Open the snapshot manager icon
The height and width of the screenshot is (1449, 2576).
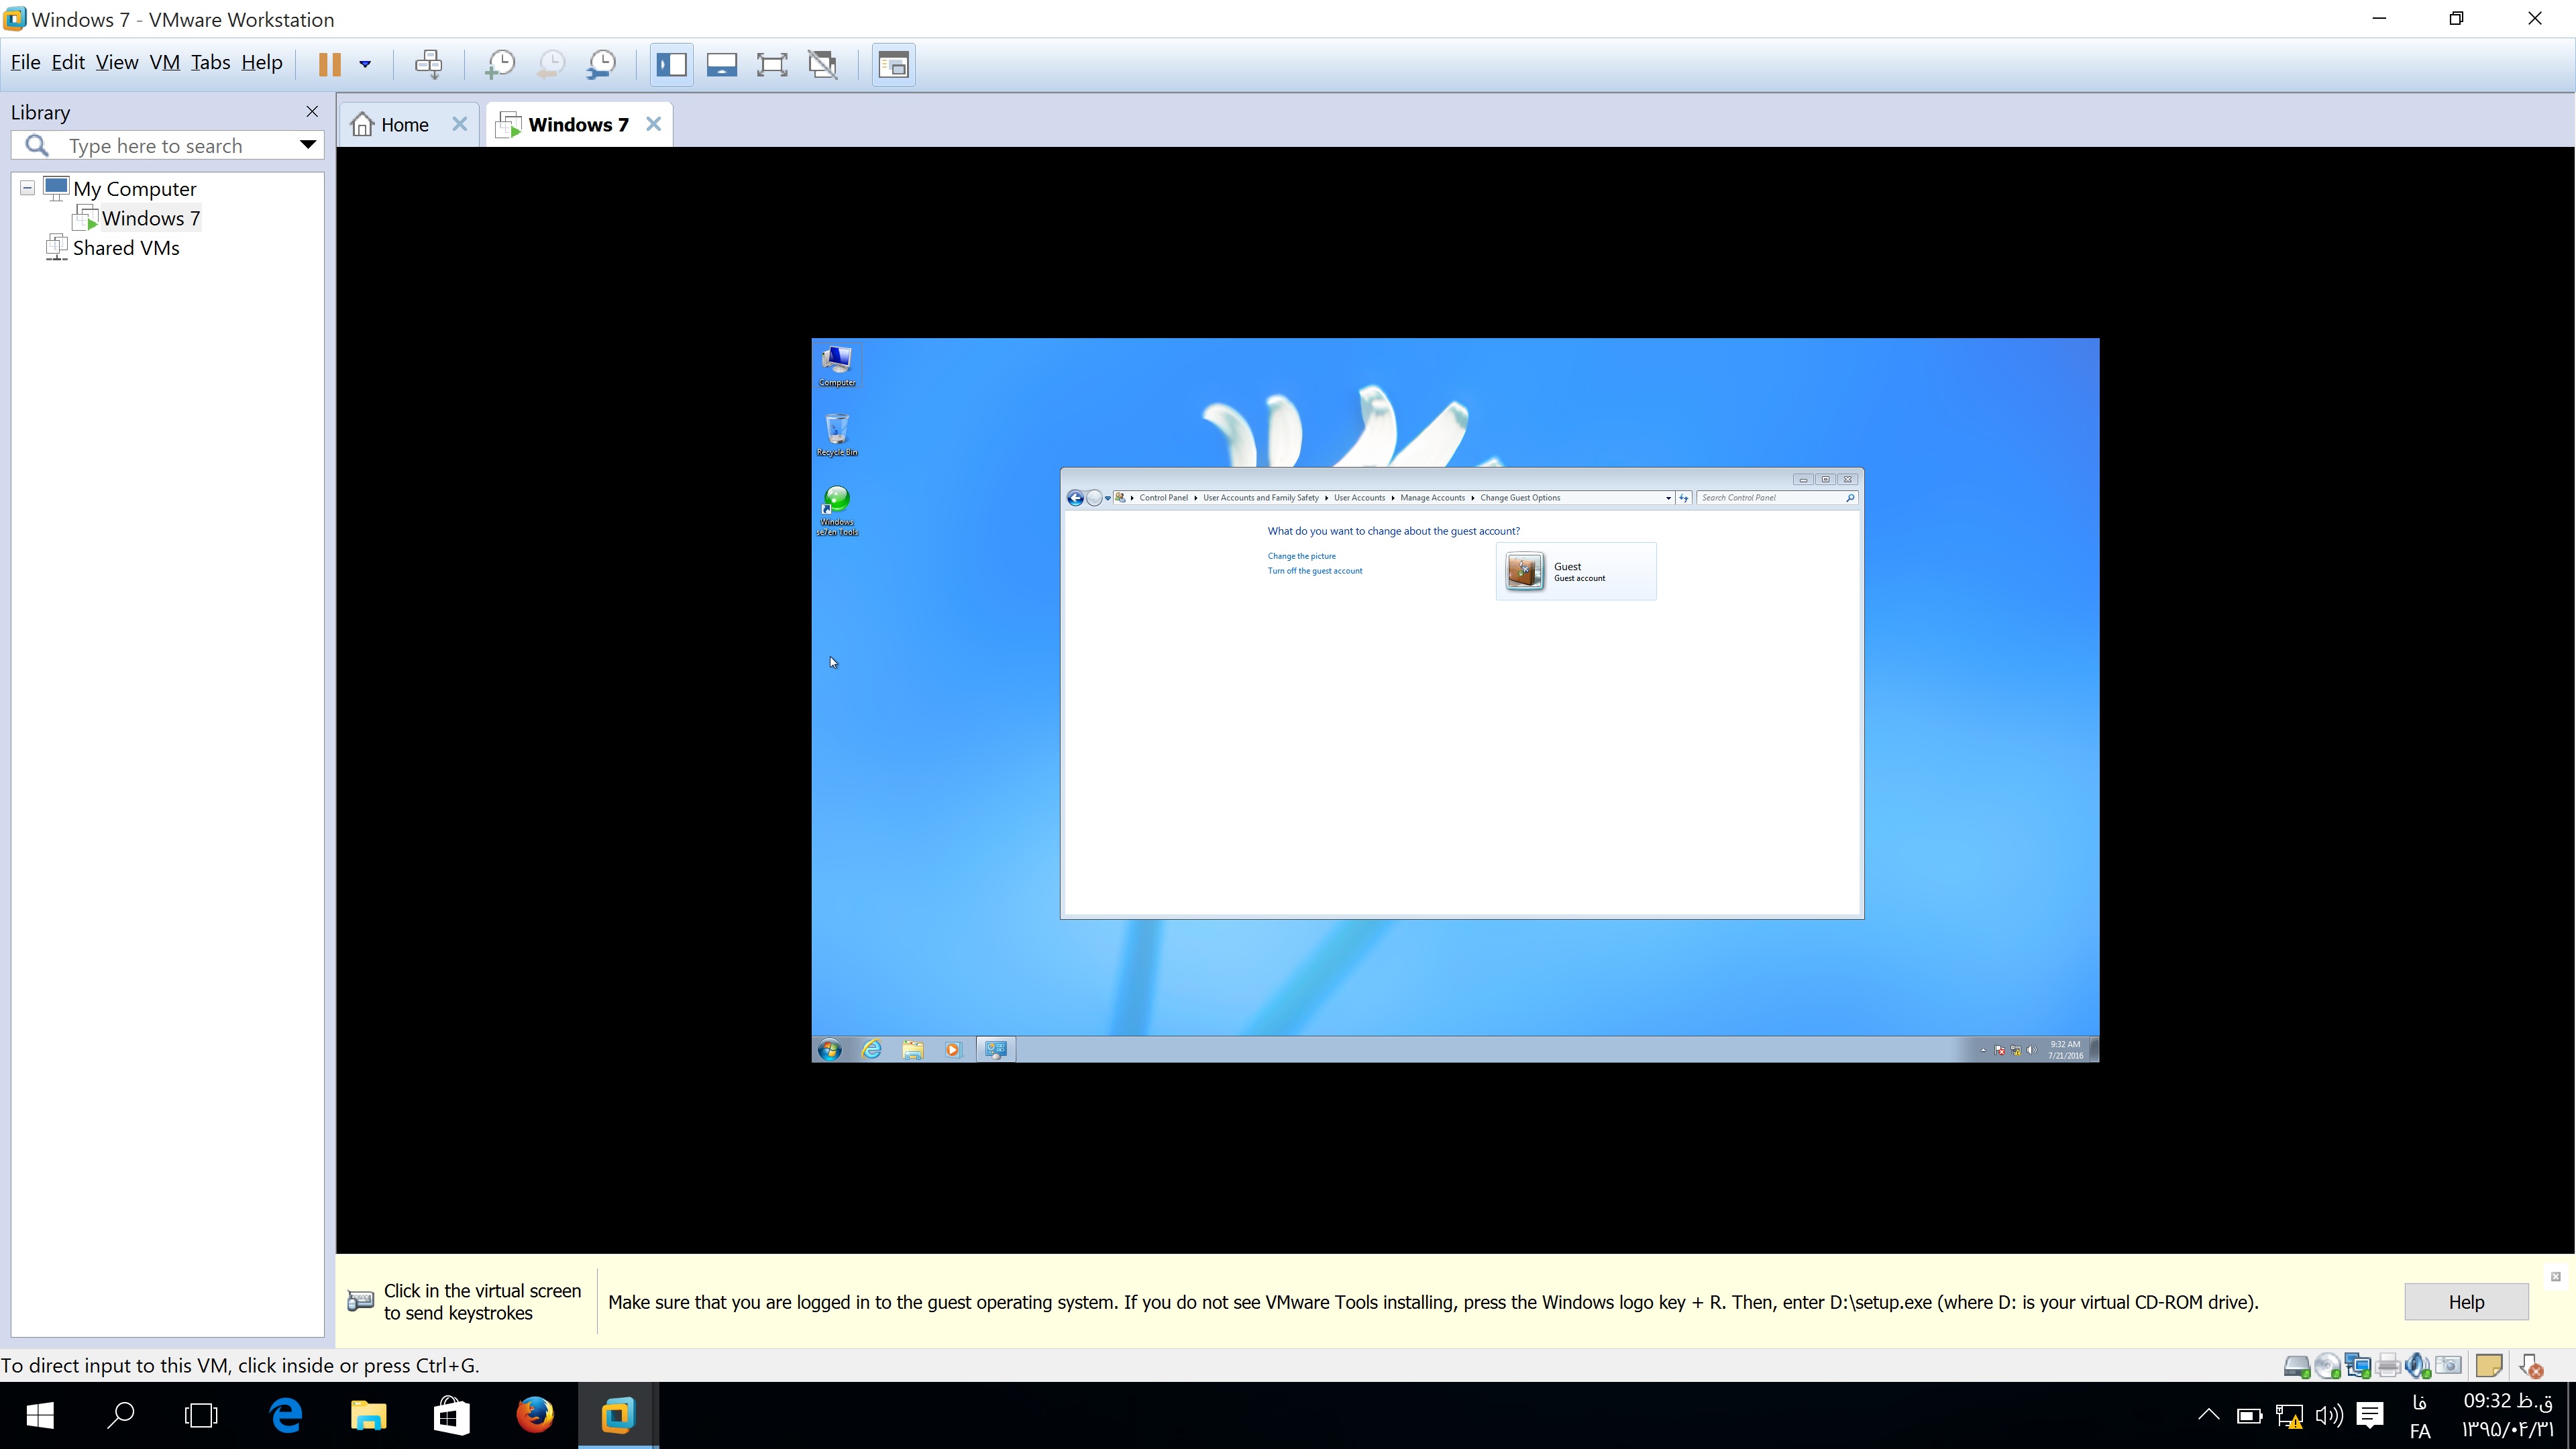point(602,64)
